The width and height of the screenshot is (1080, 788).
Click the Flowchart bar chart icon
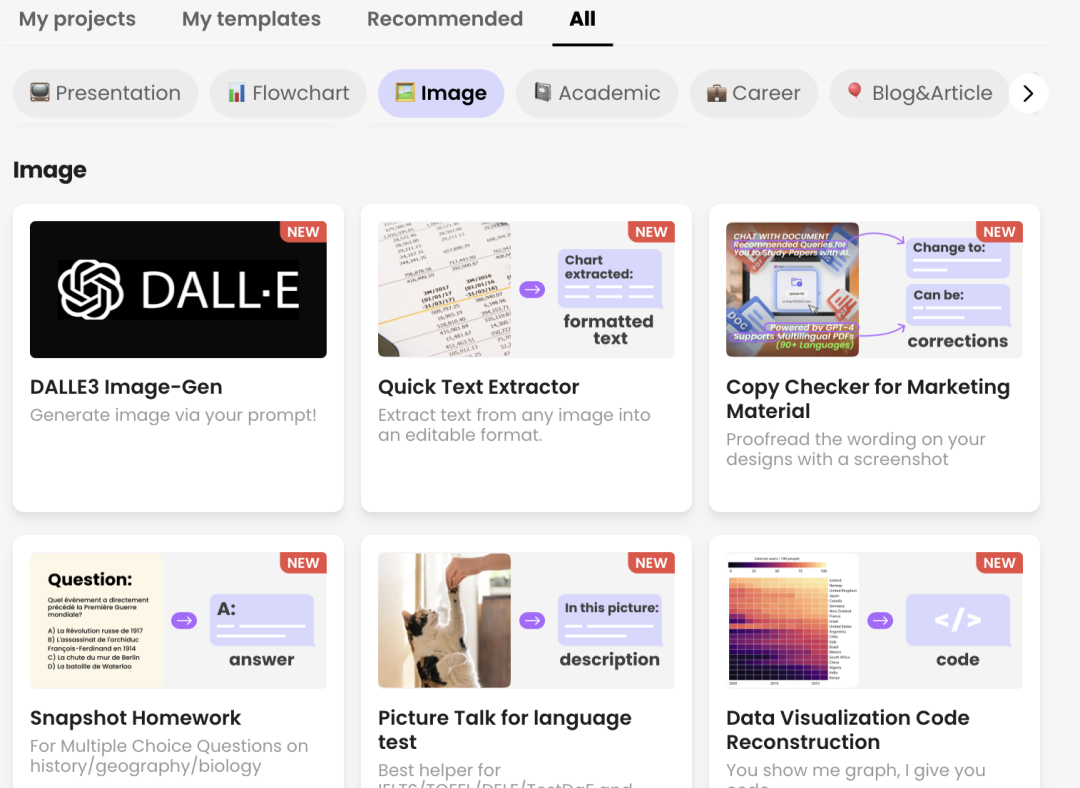pos(236,92)
